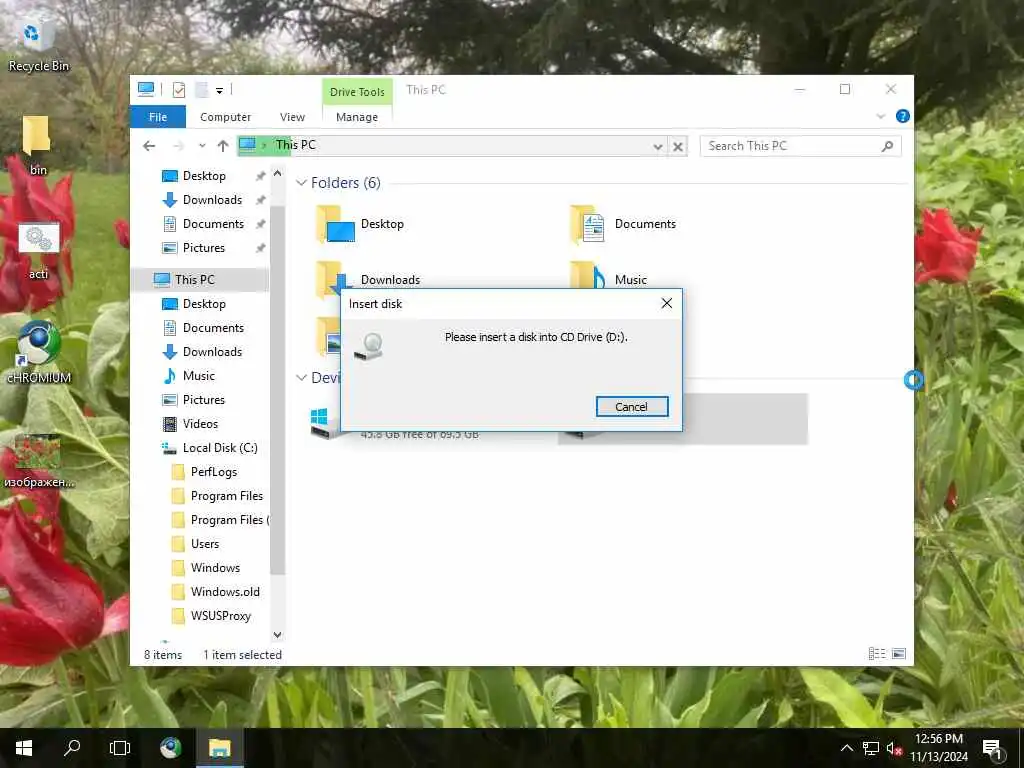Select Local Disk (C:) in navigation pane
Viewport: 1024px width, 768px height.
[x=219, y=448]
